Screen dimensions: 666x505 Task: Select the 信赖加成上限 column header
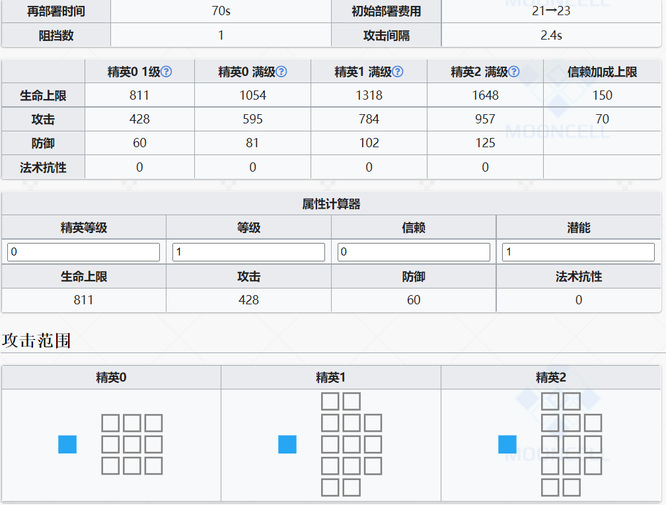pyautogui.click(x=602, y=72)
